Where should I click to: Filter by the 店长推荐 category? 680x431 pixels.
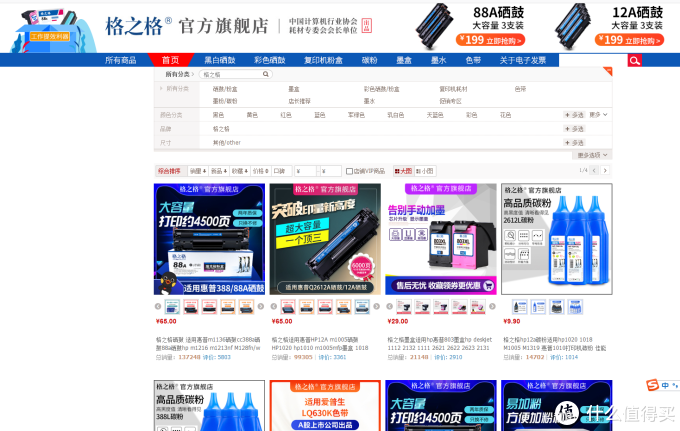(x=299, y=101)
